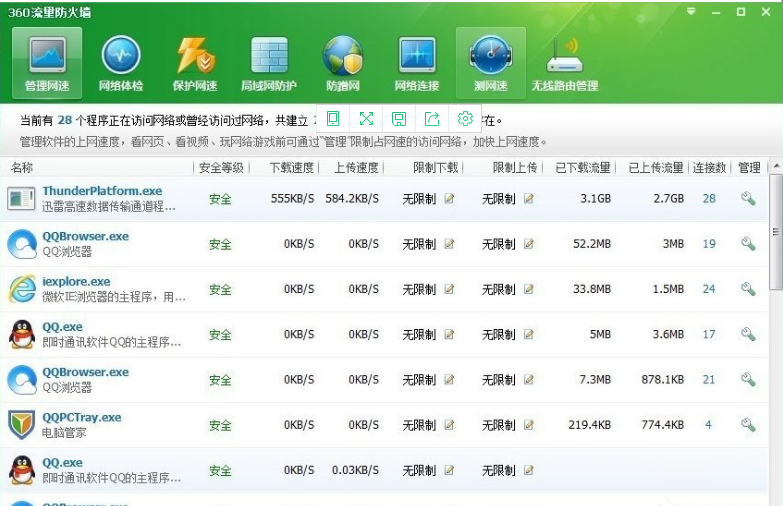The width and height of the screenshot is (783, 506).
Task: Click 52.2MB downloaded value for QQBrowser.exe
Action: [592, 244]
